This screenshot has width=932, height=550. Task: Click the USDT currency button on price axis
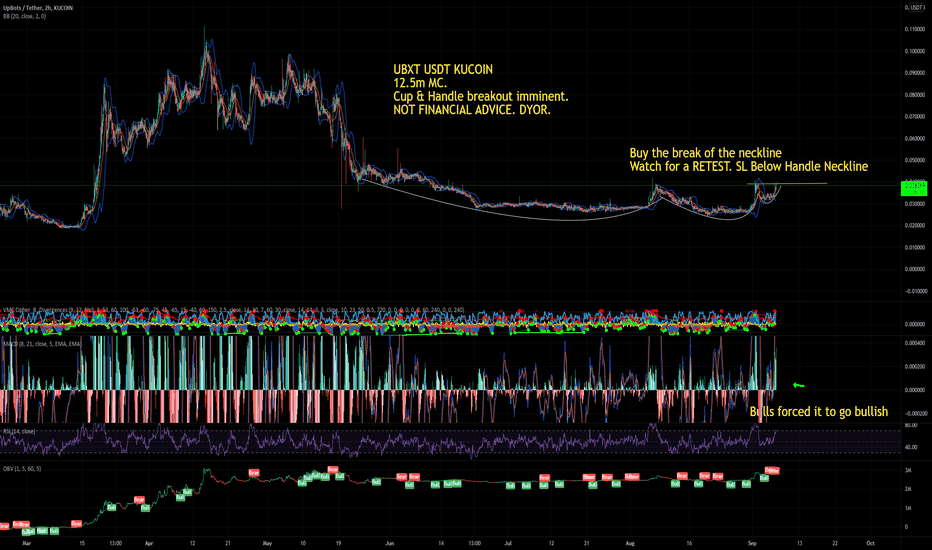[x=915, y=7]
